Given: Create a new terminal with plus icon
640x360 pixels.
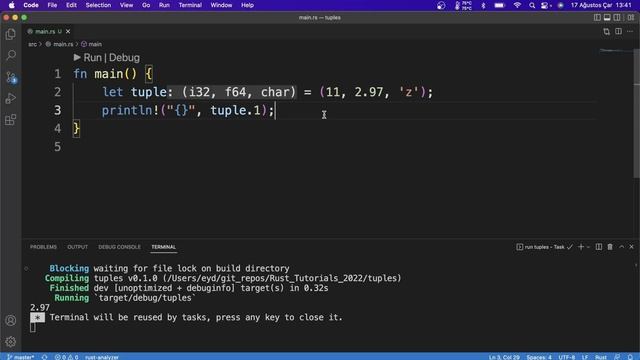Looking at the screenshot, I should (581, 247).
